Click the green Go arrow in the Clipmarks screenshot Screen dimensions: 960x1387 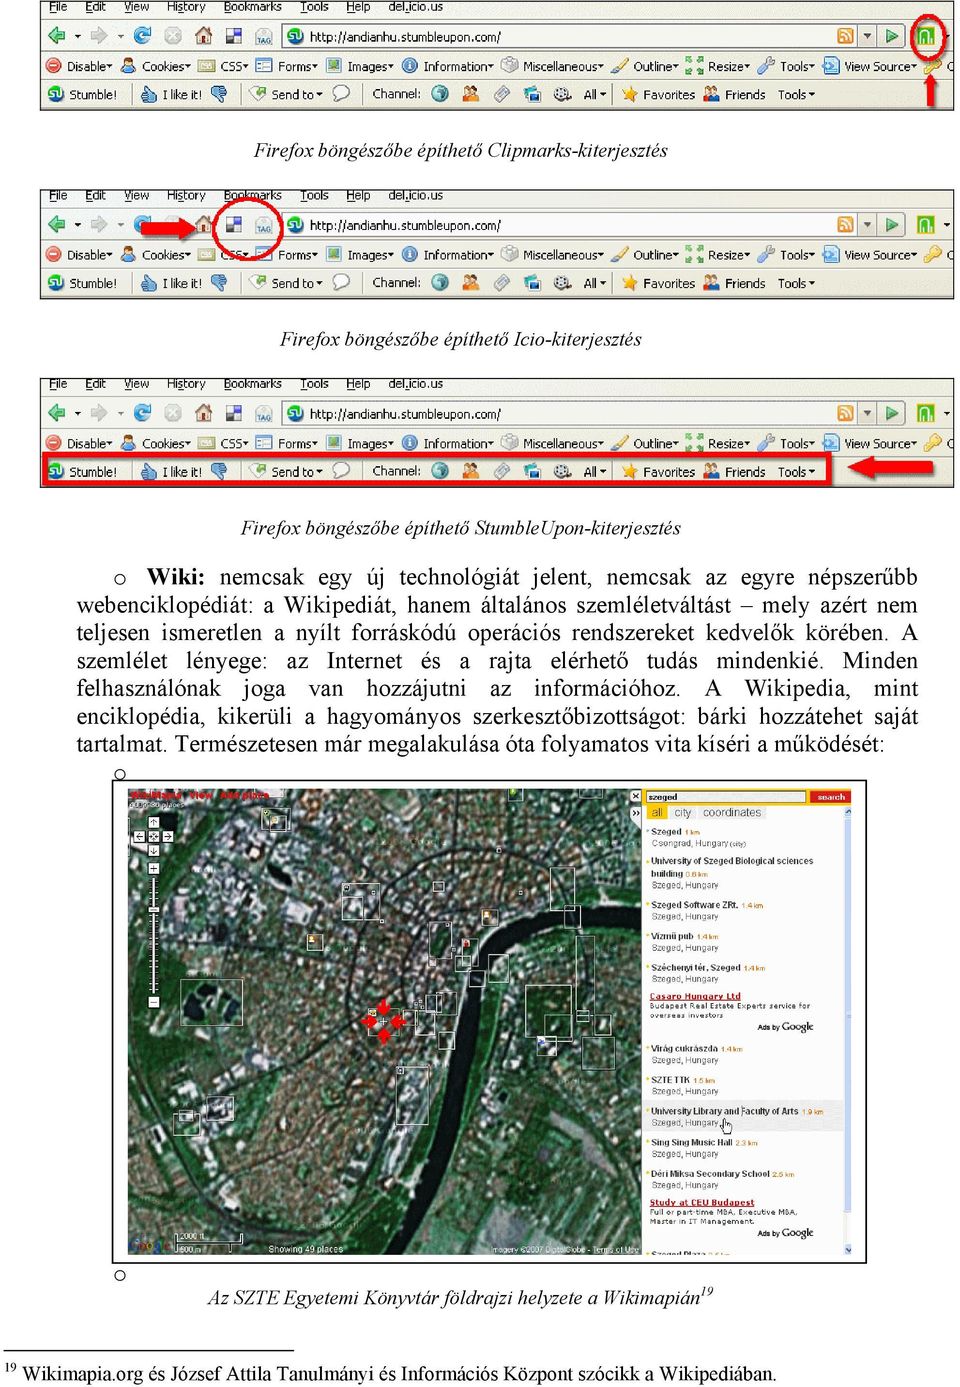click(x=892, y=36)
